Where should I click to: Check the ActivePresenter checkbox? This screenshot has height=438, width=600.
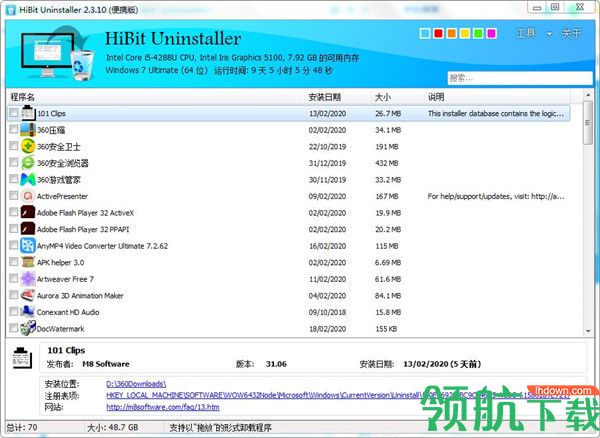(13, 195)
